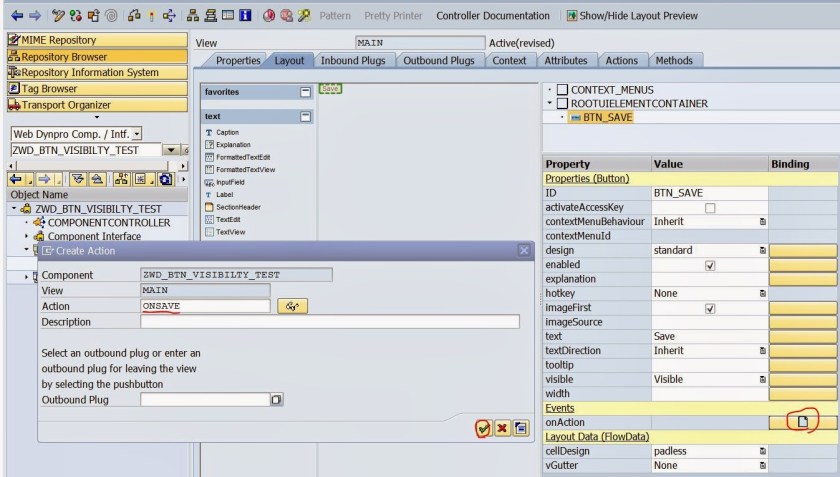Image resolution: width=840 pixels, height=477 pixels.
Task: Open the ZWD_BTN_VISIBILTY_TEST object name history dropdown
Action: pos(171,150)
